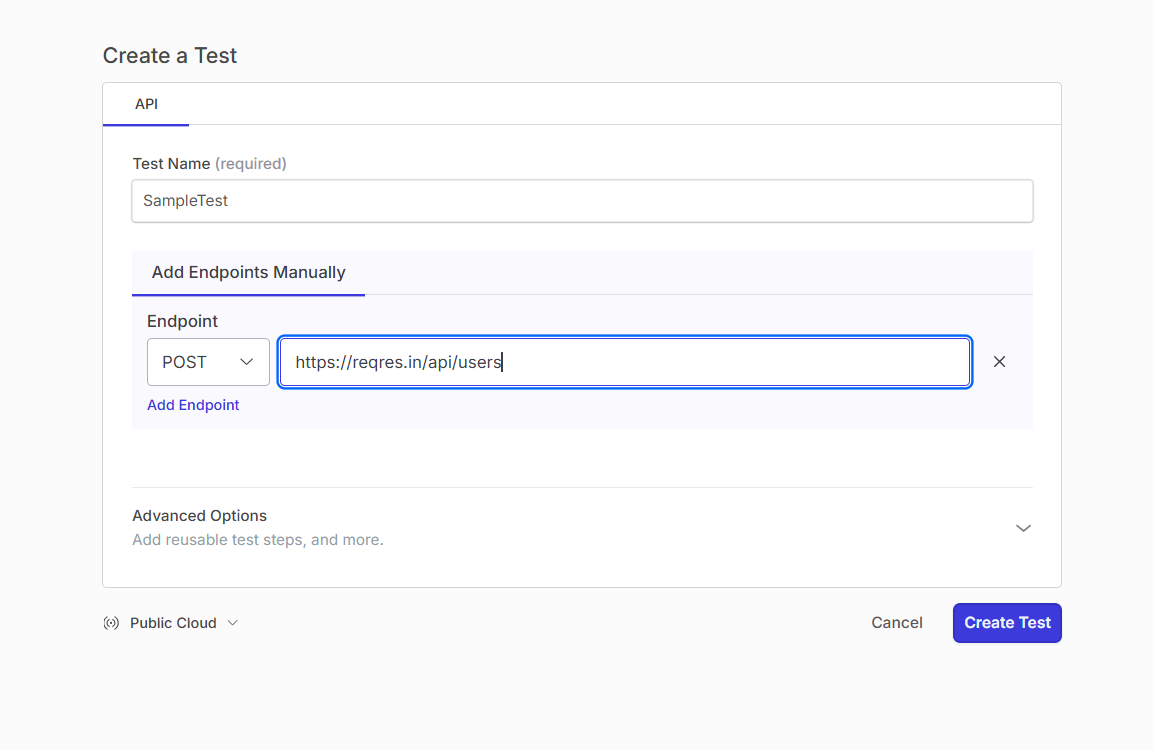Cancel the test creation
Image resolution: width=1154 pixels, height=750 pixels.
pos(896,622)
